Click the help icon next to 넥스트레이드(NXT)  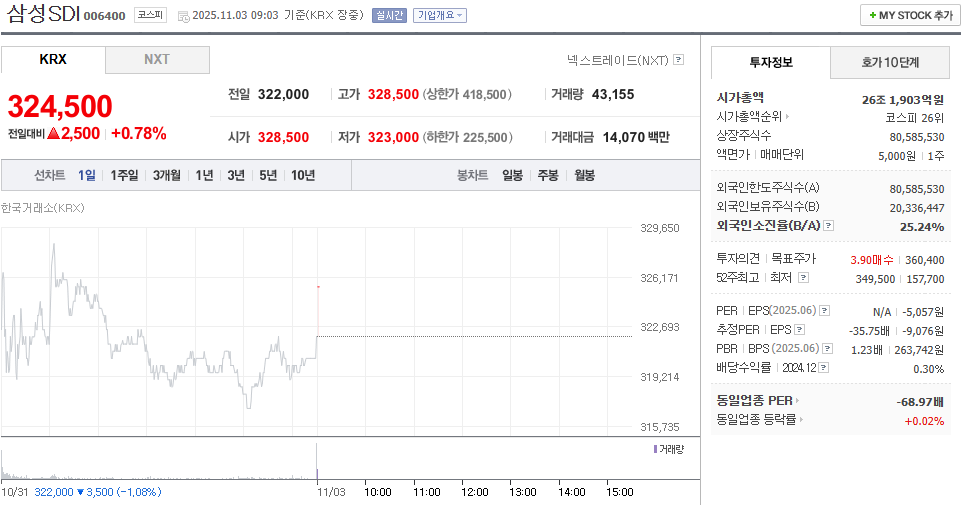click(x=679, y=60)
